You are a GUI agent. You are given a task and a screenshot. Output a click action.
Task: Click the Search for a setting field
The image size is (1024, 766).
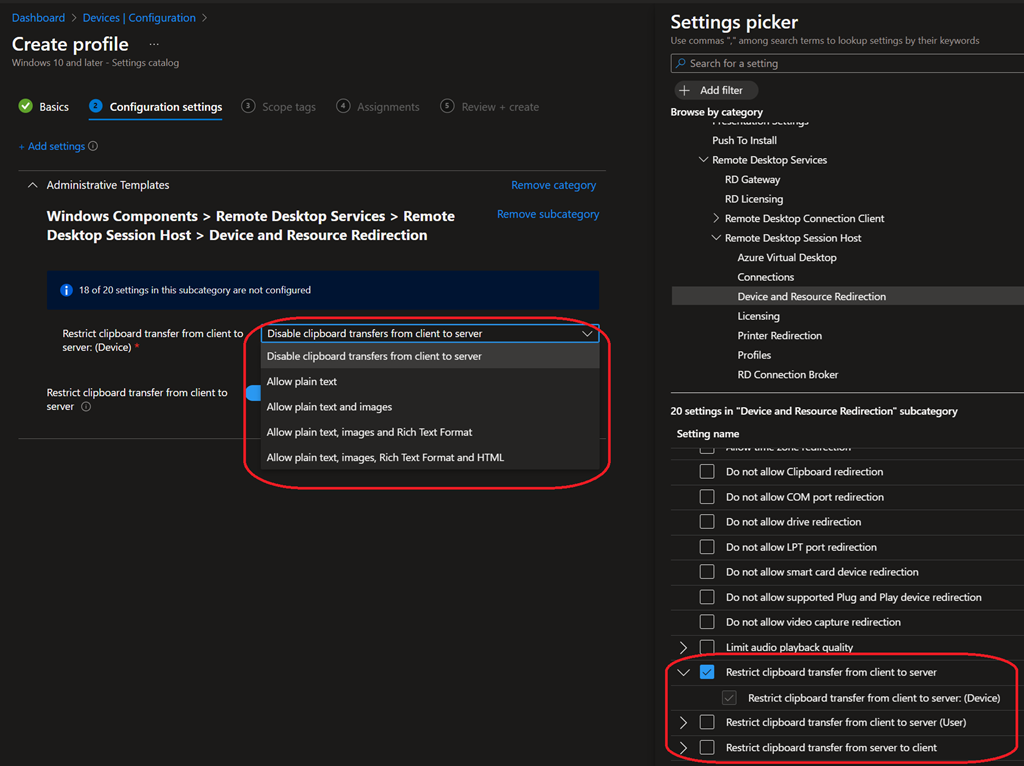(x=850, y=64)
